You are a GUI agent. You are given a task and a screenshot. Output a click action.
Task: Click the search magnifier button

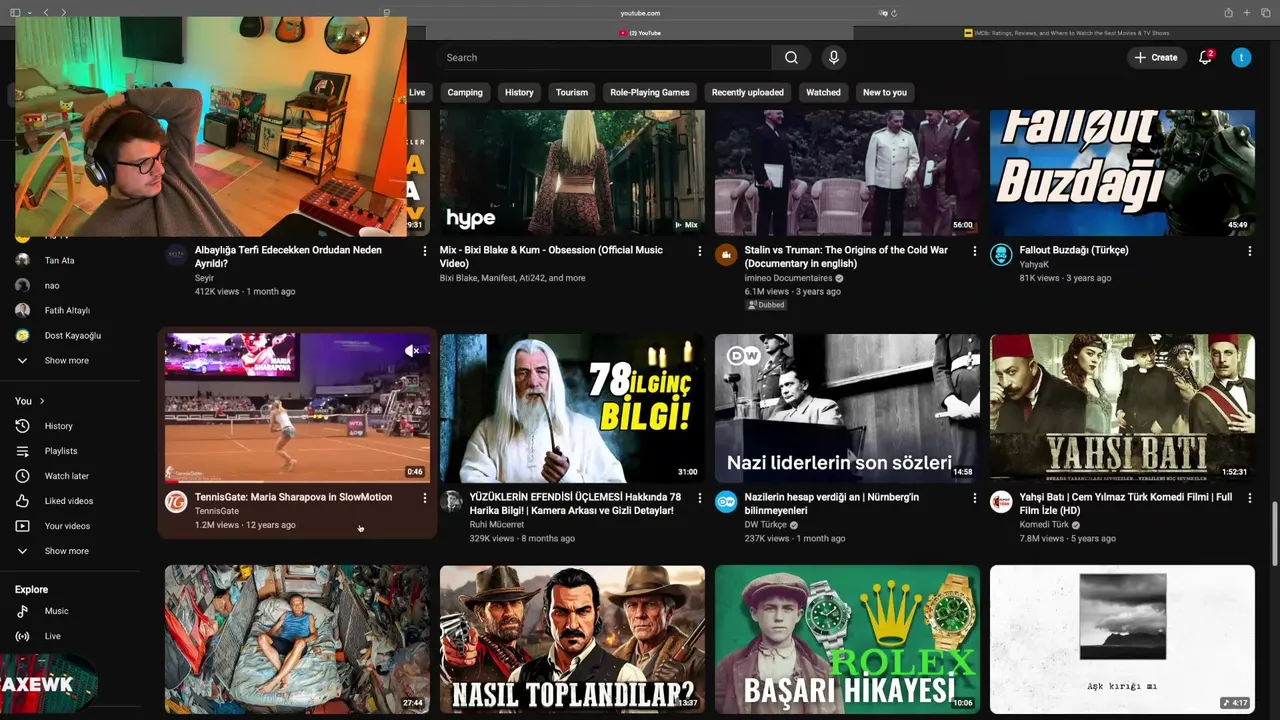tap(791, 57)
